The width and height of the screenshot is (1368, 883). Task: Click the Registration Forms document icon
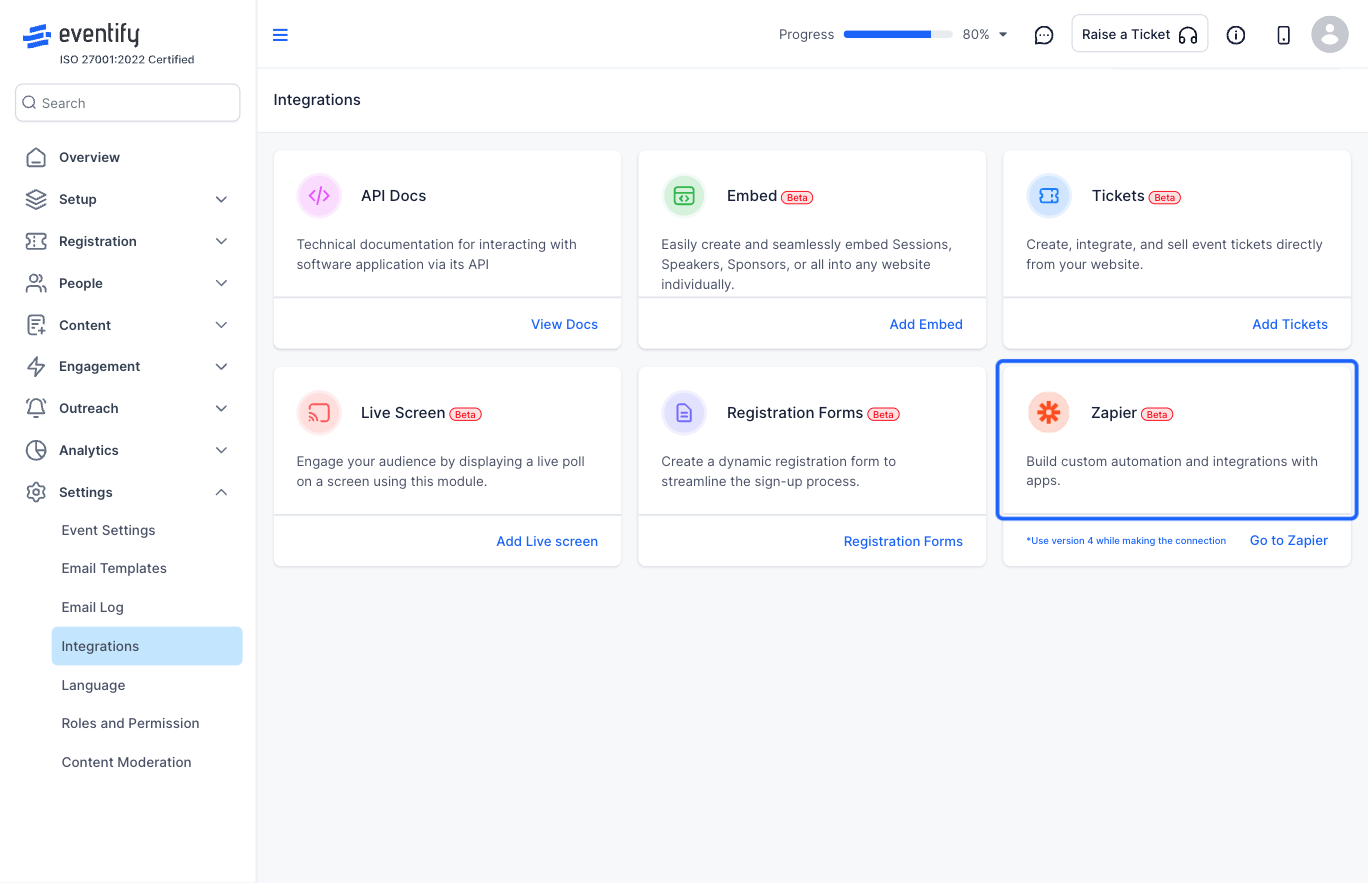pos(684,413)
